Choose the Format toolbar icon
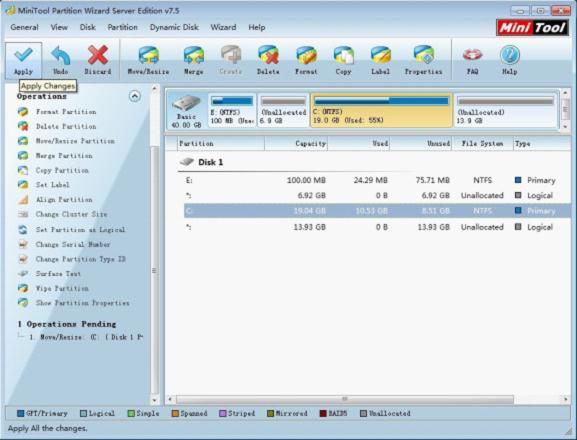The width and height of the screenshot is (577, 440). pos(306,61)
